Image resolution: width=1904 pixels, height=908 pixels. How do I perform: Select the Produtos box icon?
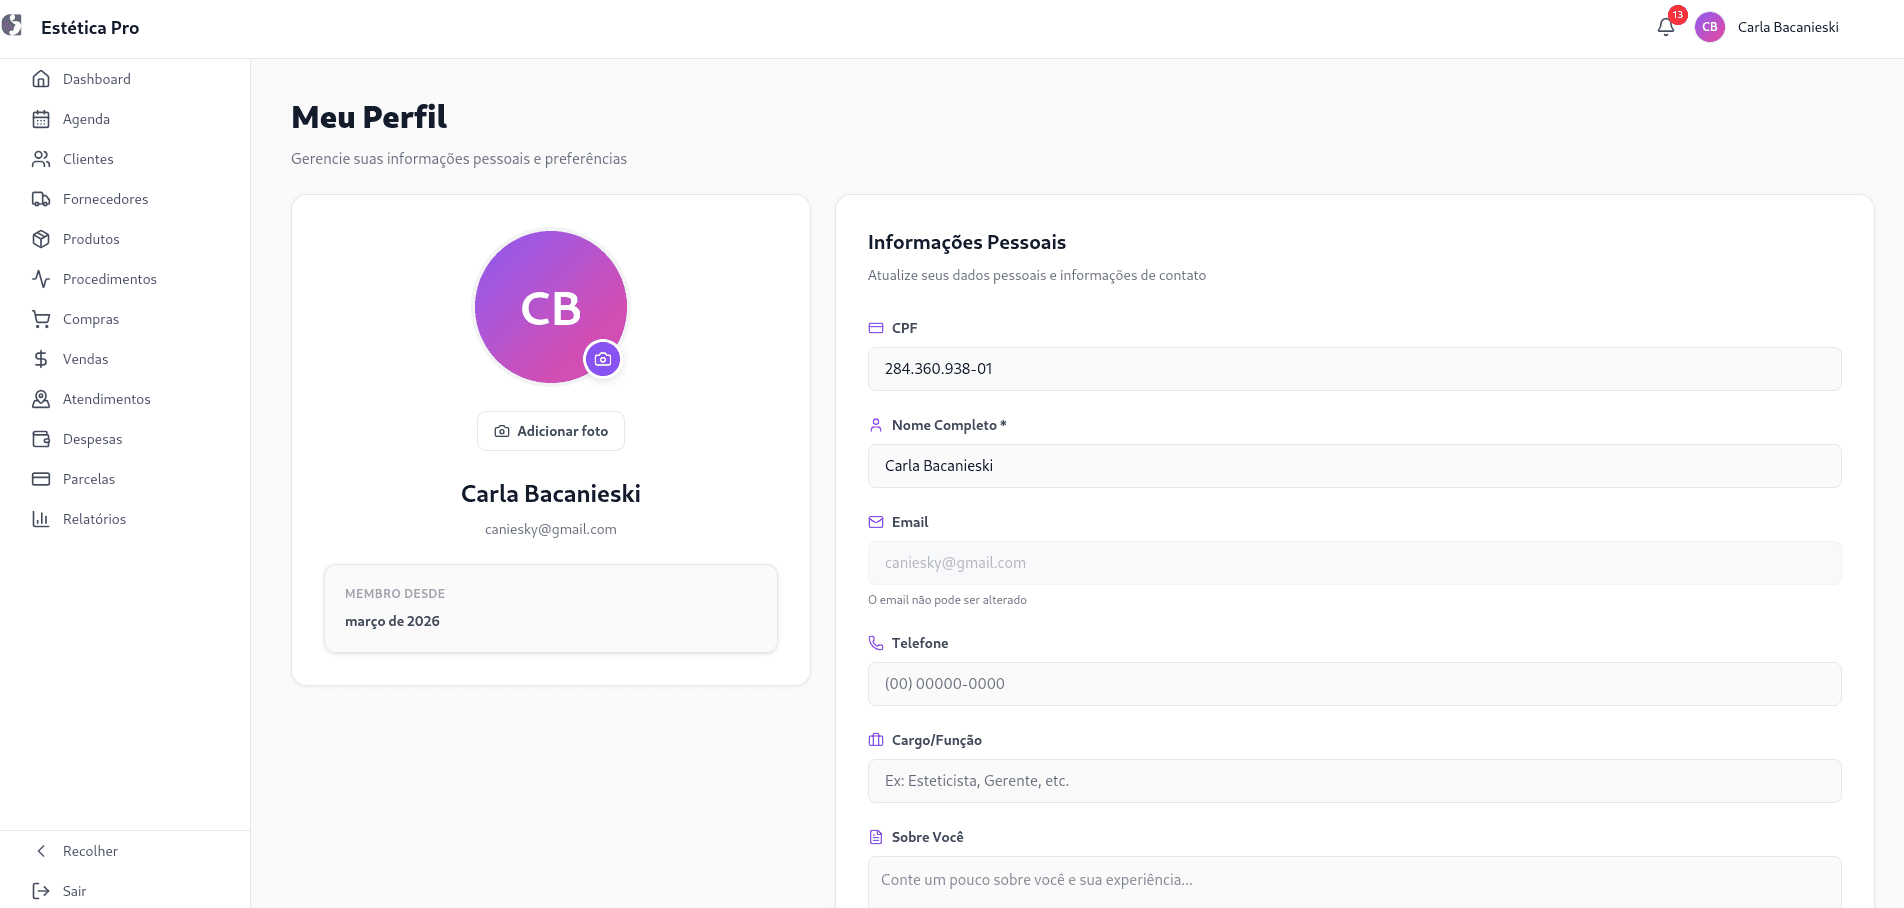pos(41,239)
